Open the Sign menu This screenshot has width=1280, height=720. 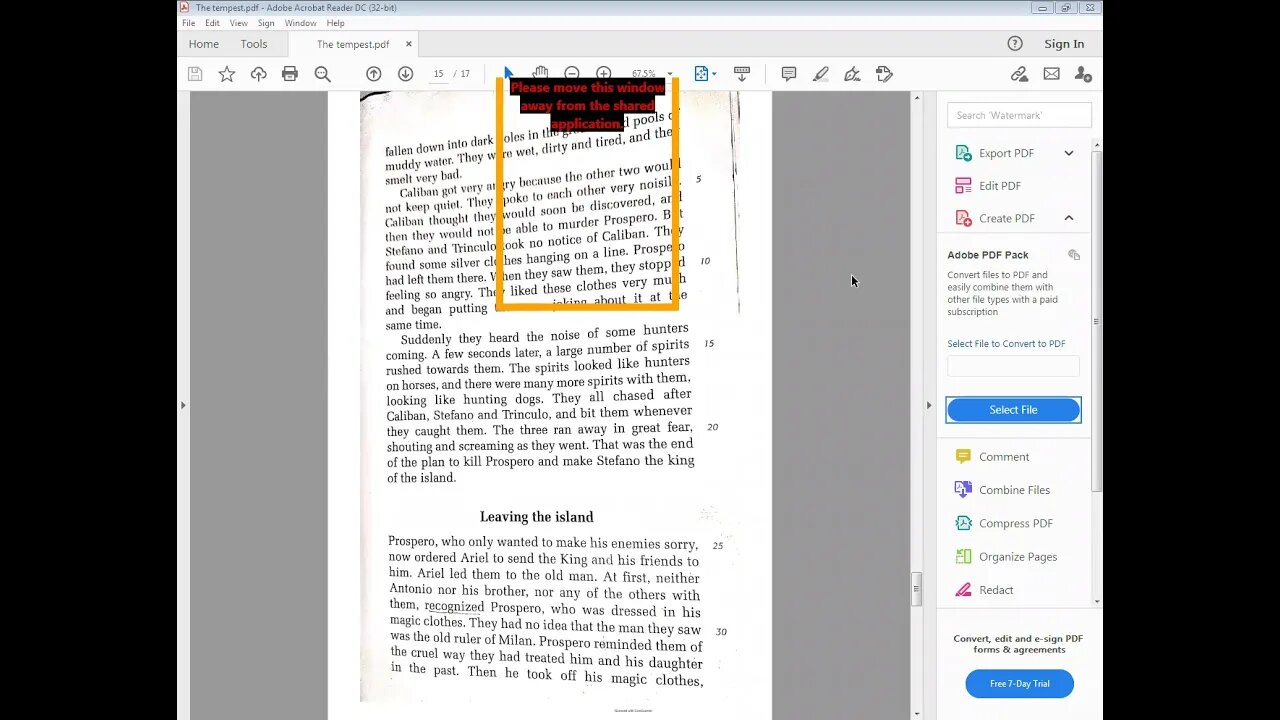click(266, 23)
